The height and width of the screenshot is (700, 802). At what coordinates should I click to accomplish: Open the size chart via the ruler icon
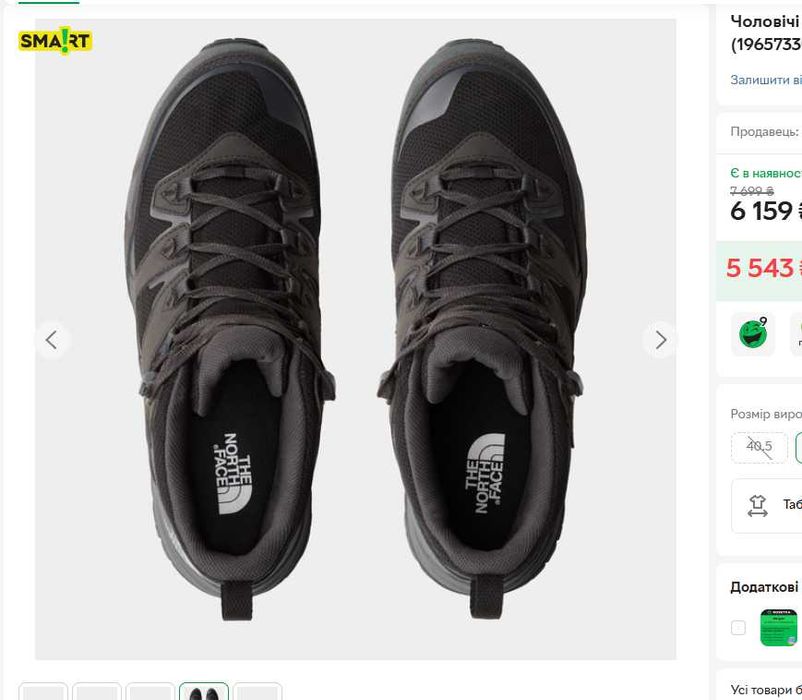758,506
